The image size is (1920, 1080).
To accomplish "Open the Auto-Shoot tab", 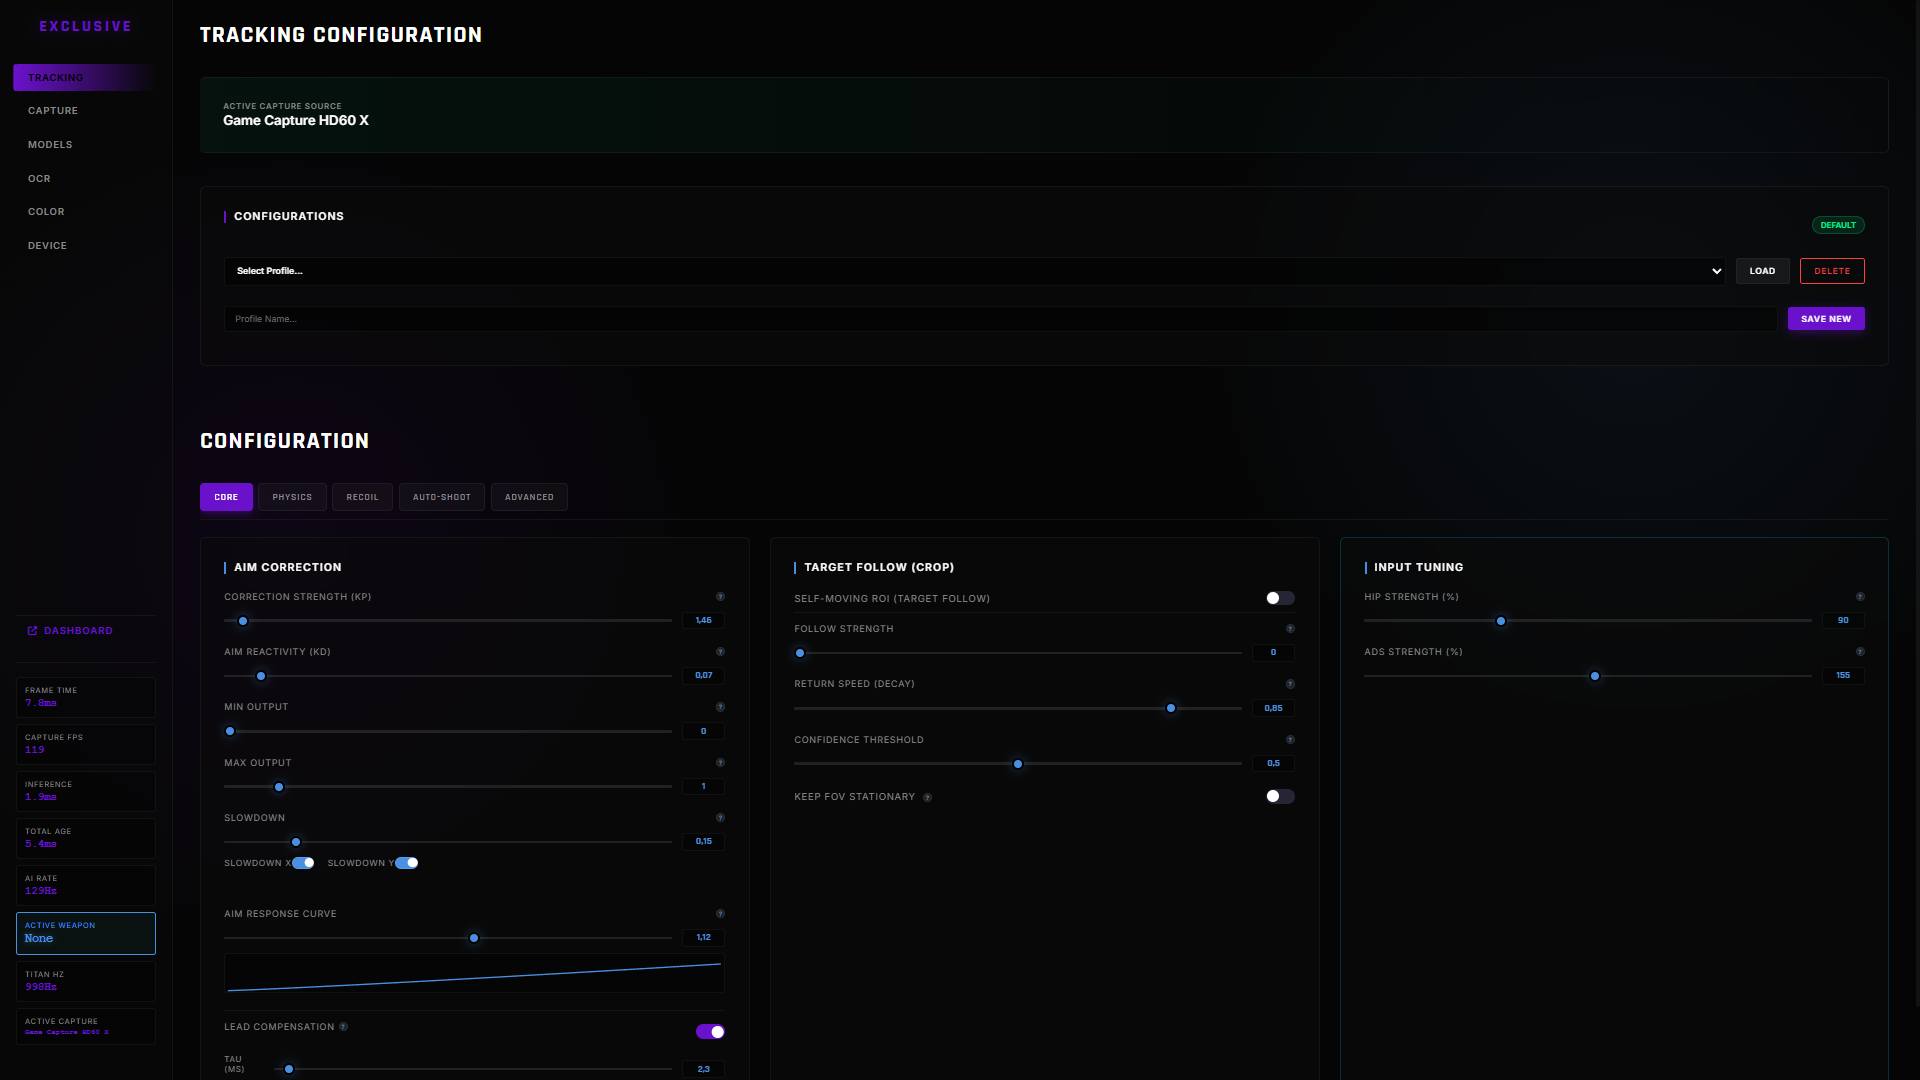I will click(x=441, y=497).
